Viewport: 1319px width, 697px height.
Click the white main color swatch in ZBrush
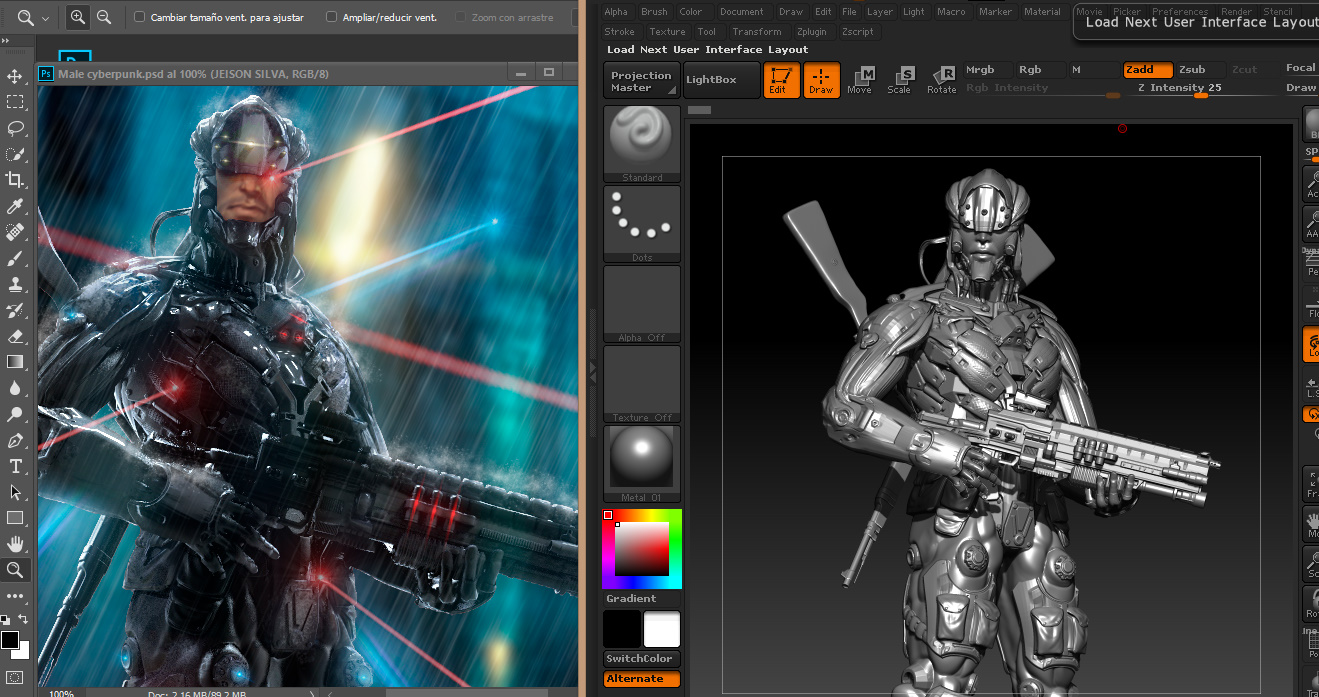(662, 629)
